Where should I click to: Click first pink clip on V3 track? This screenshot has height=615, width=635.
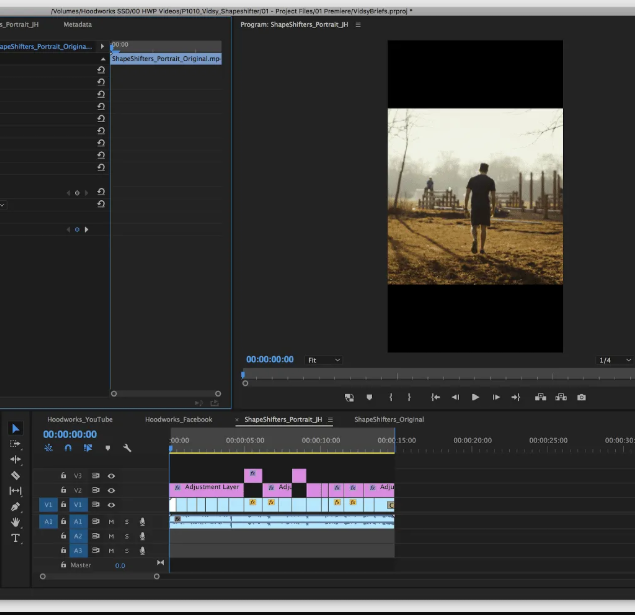point(253,475)
